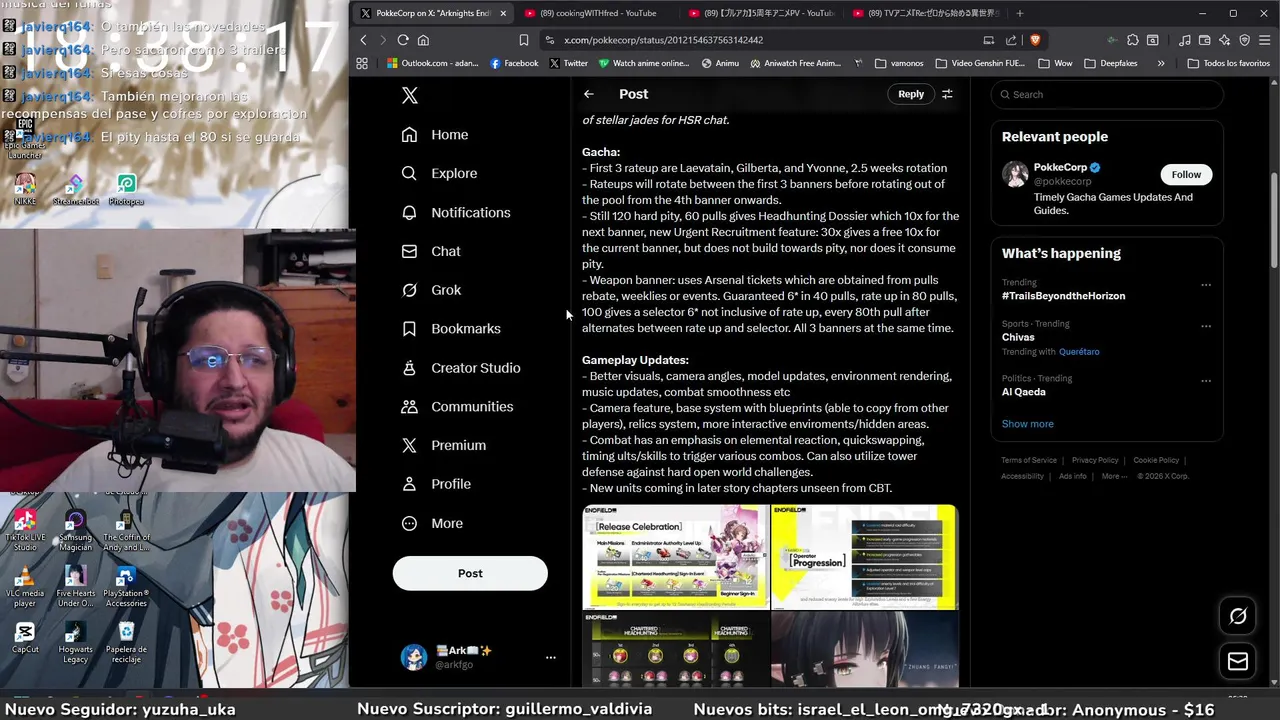Image resolution: width=1280 pixels, height=720 pixels.
Task: Open Communities in X sidebar
Action: click(457, 407)
